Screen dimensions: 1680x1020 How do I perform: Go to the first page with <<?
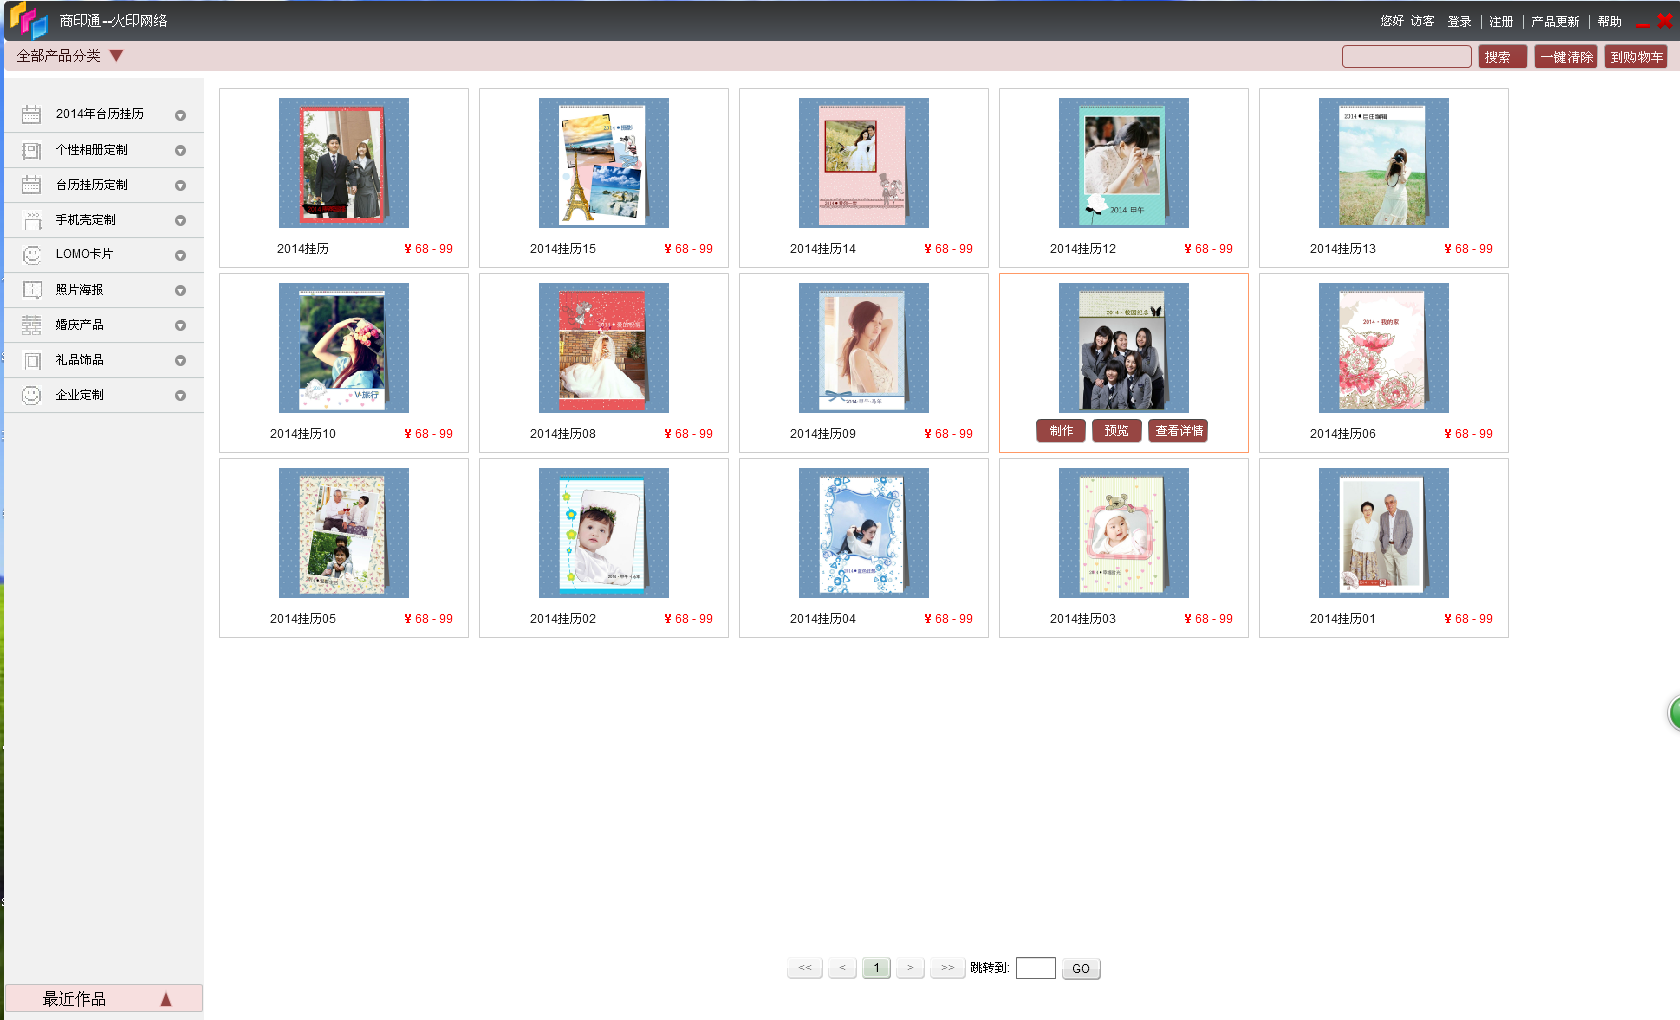[805, 968]
